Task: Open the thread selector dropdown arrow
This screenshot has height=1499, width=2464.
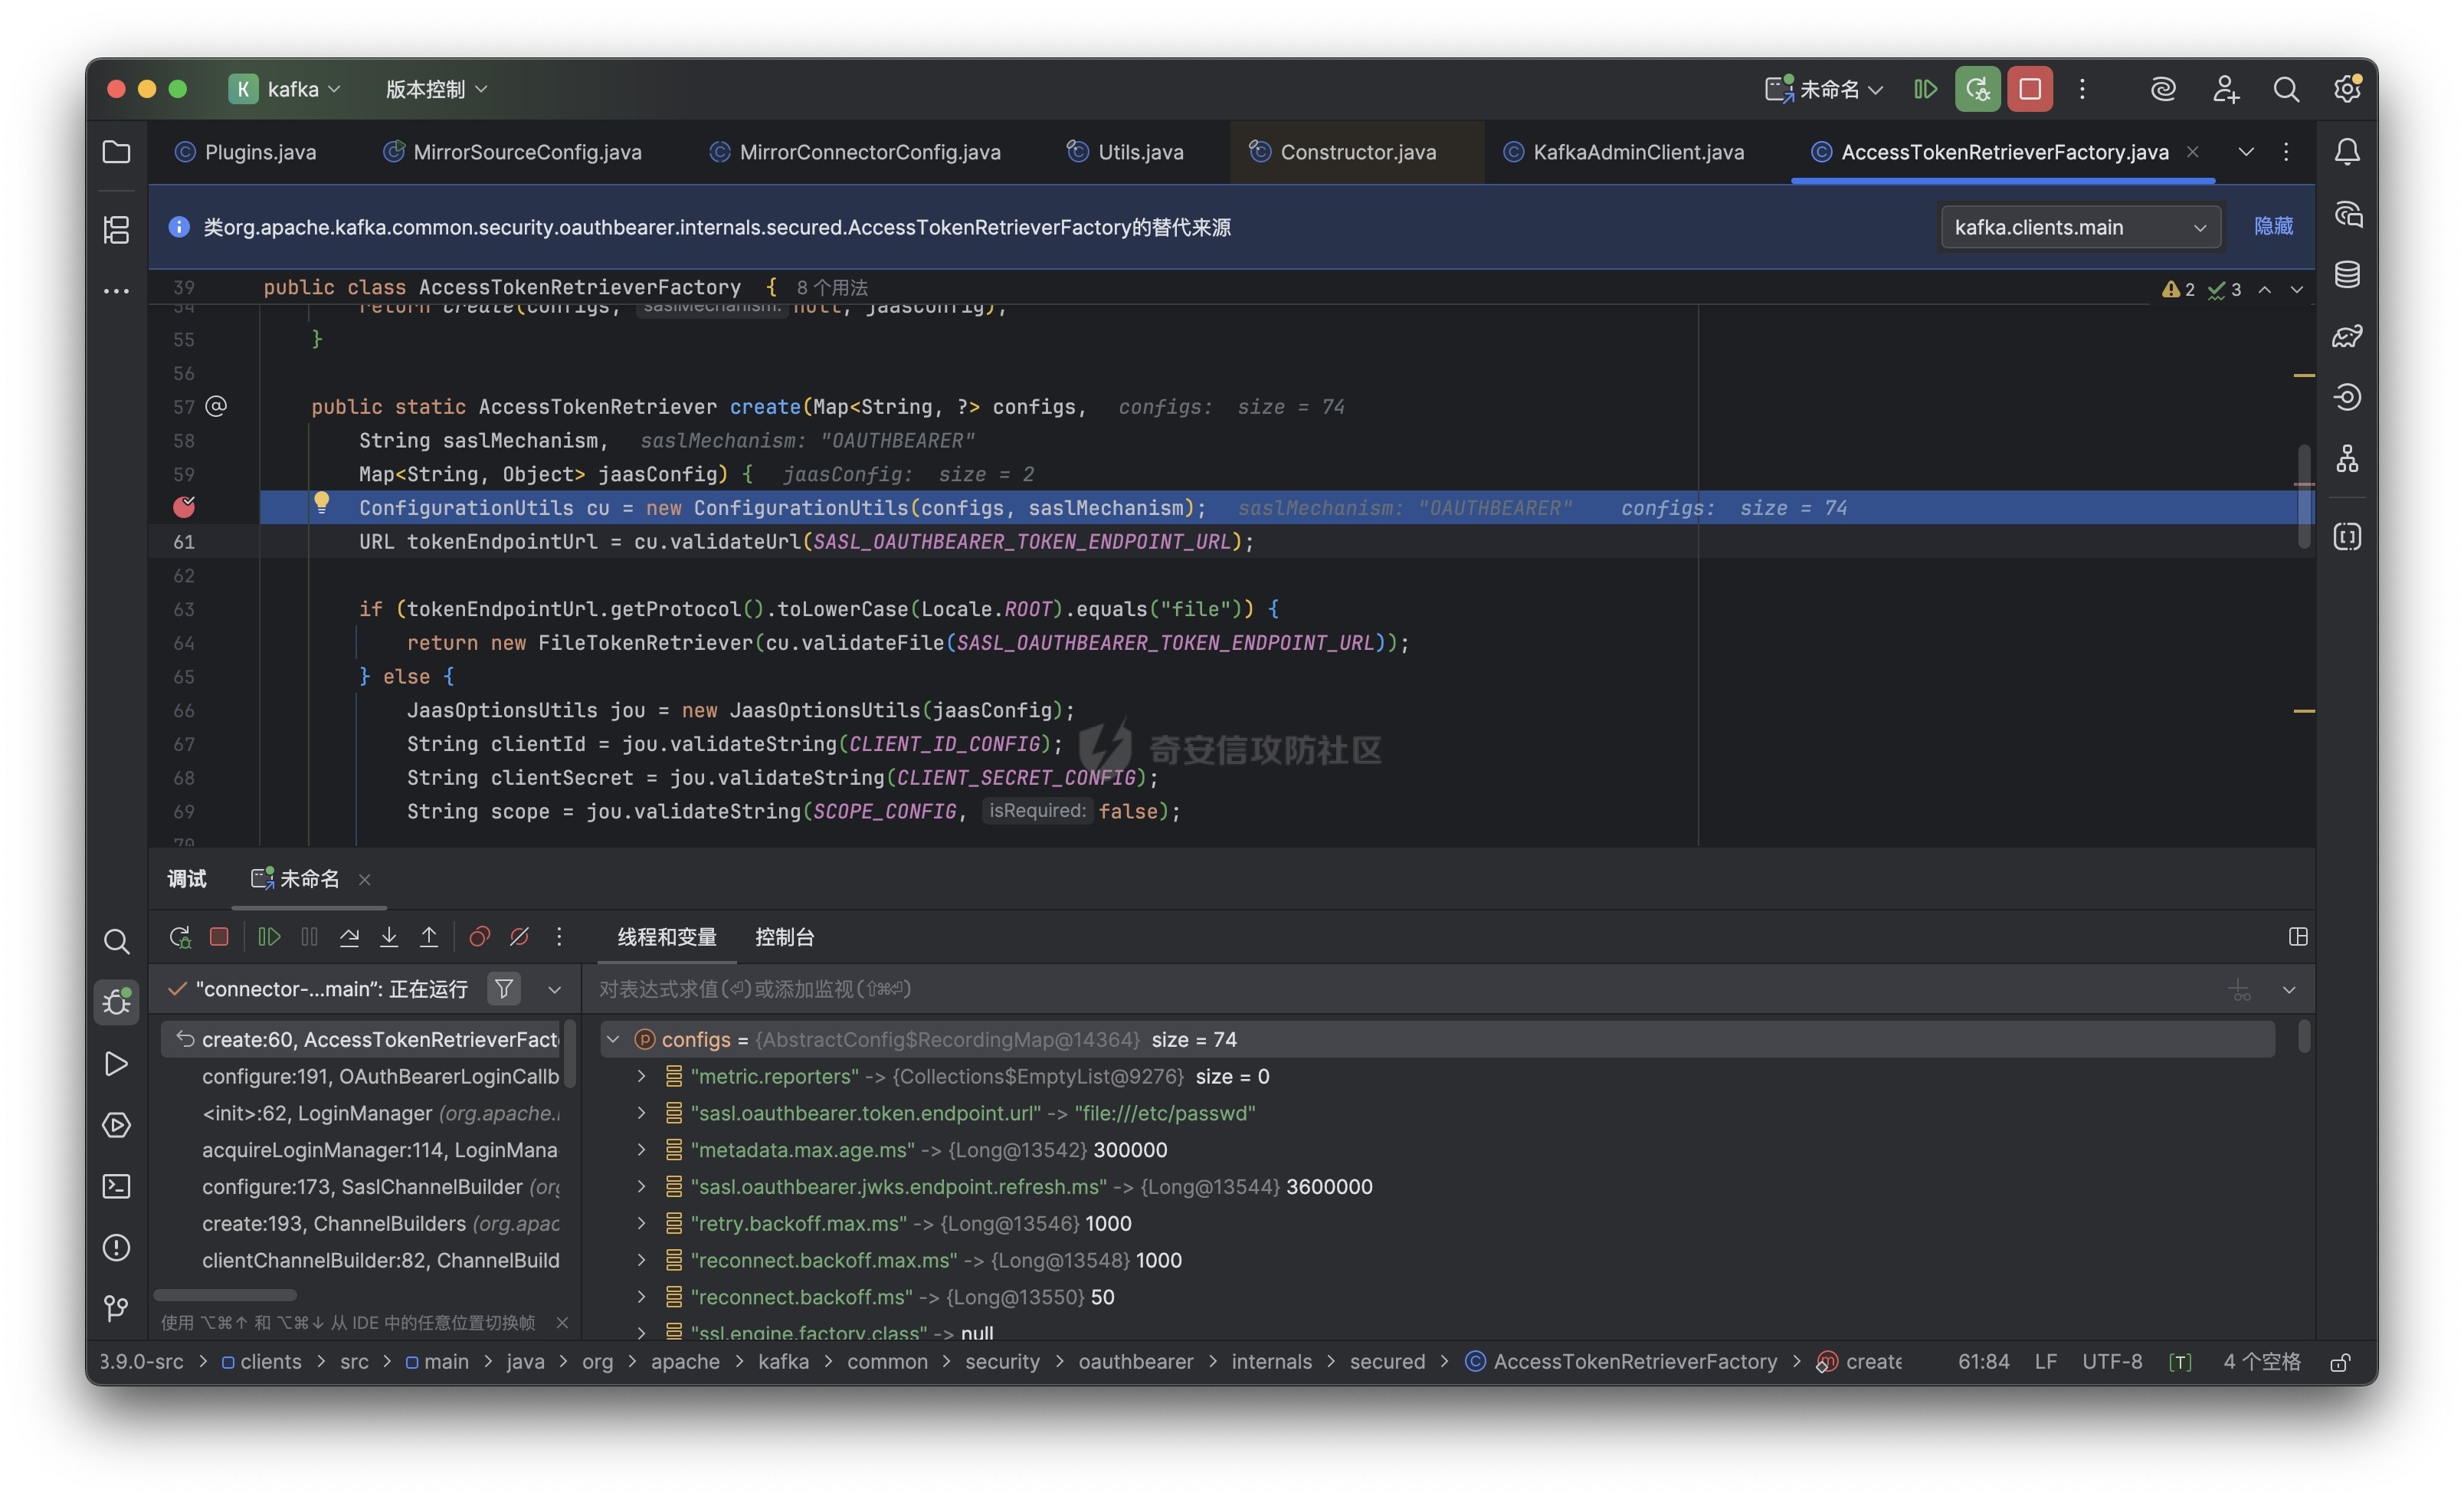Action: tap(554, 989)
